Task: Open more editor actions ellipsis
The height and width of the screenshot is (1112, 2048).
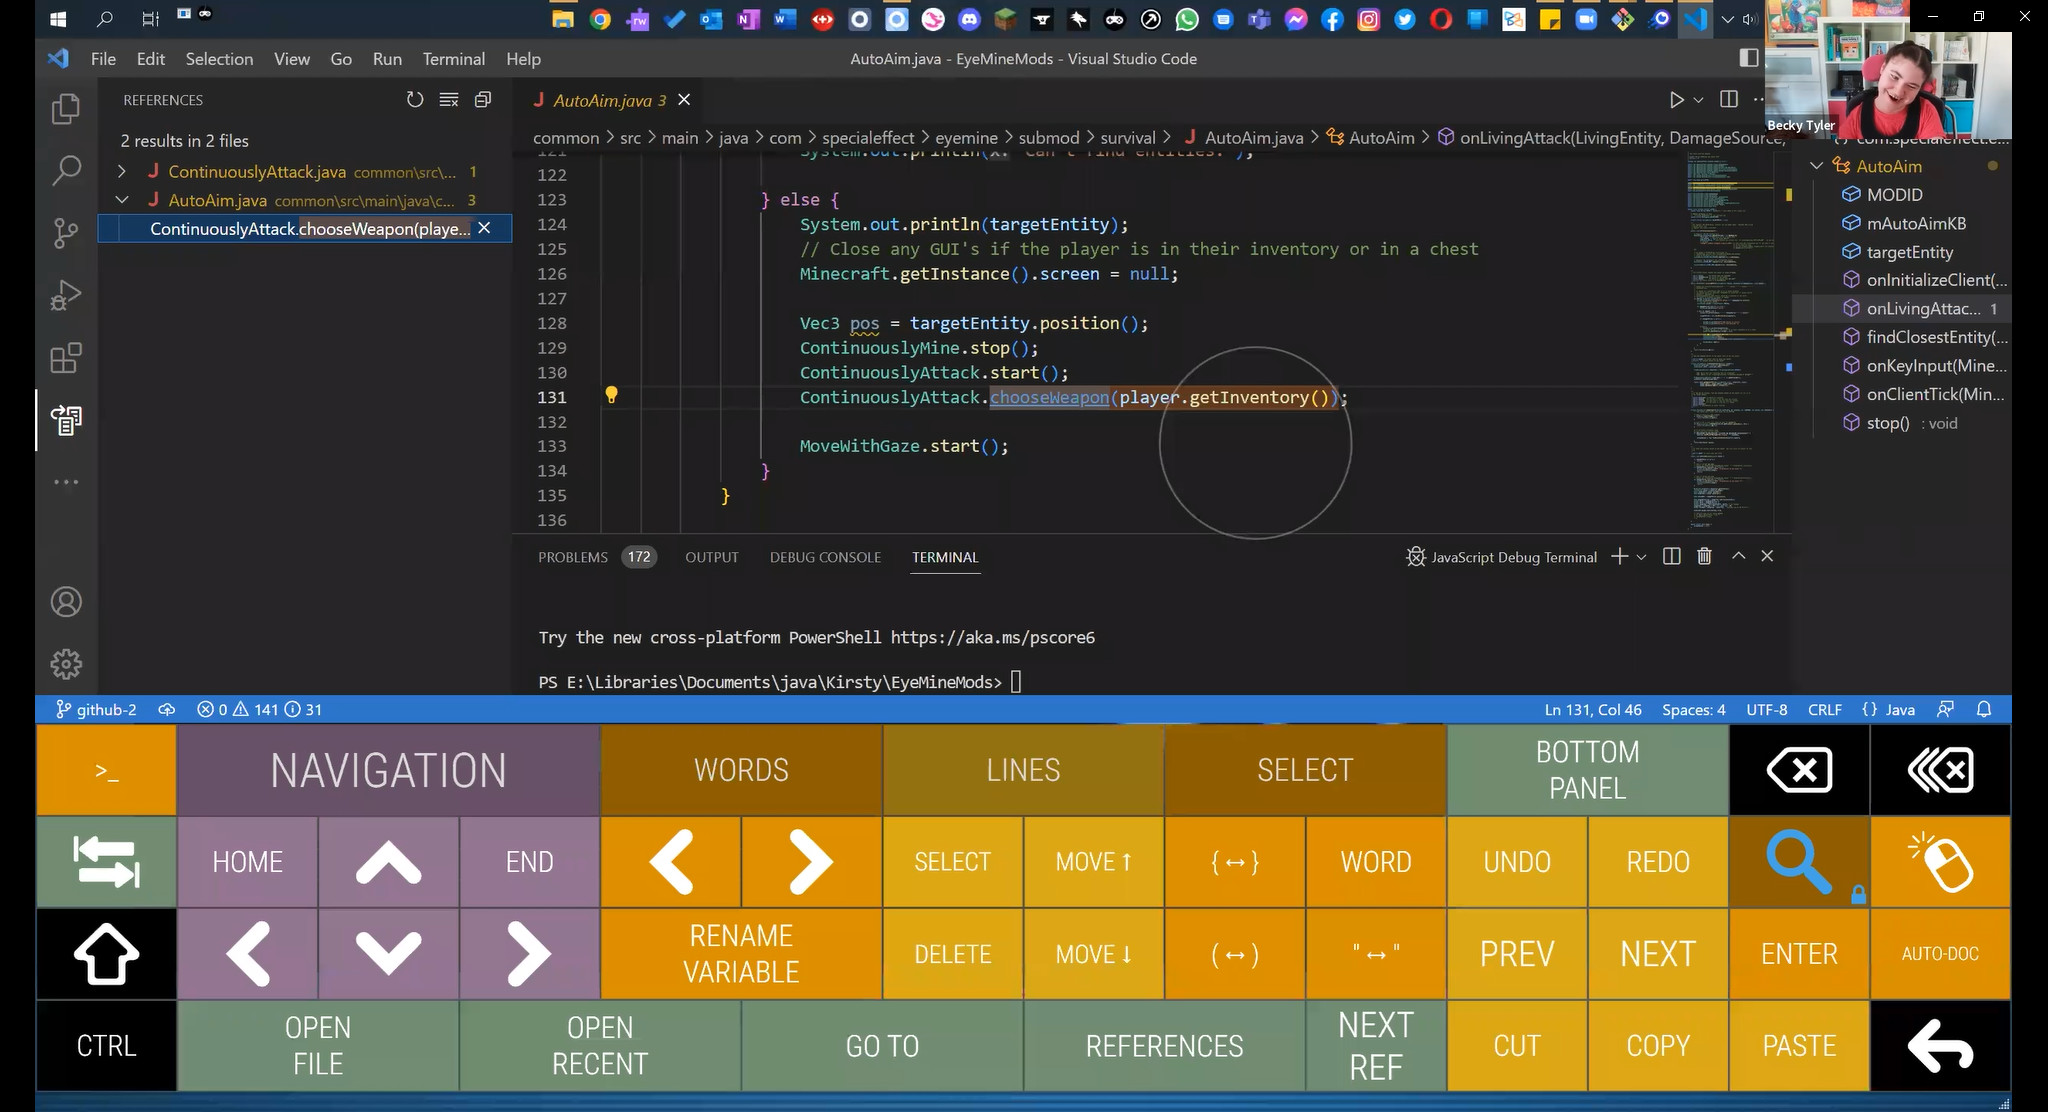Action: click(1759, 99)
